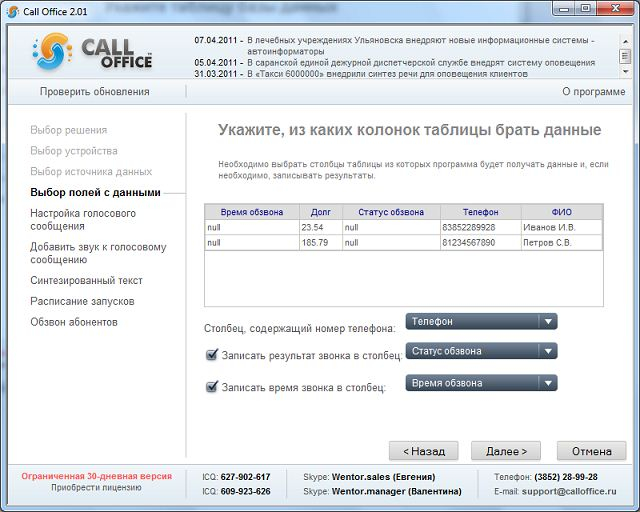
Task: Click the Статус обзвона column header
Action: click(391, 212)
